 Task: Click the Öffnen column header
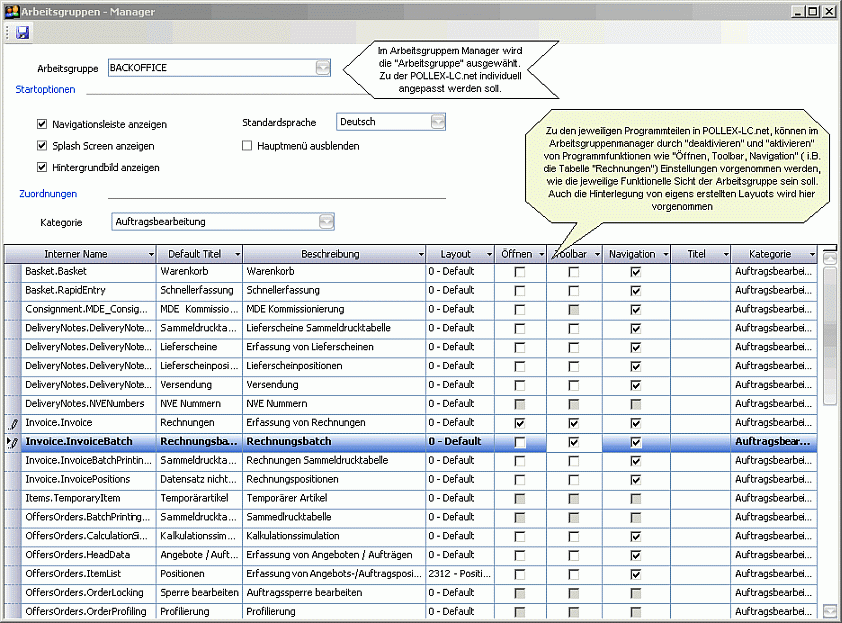(516, 255)
